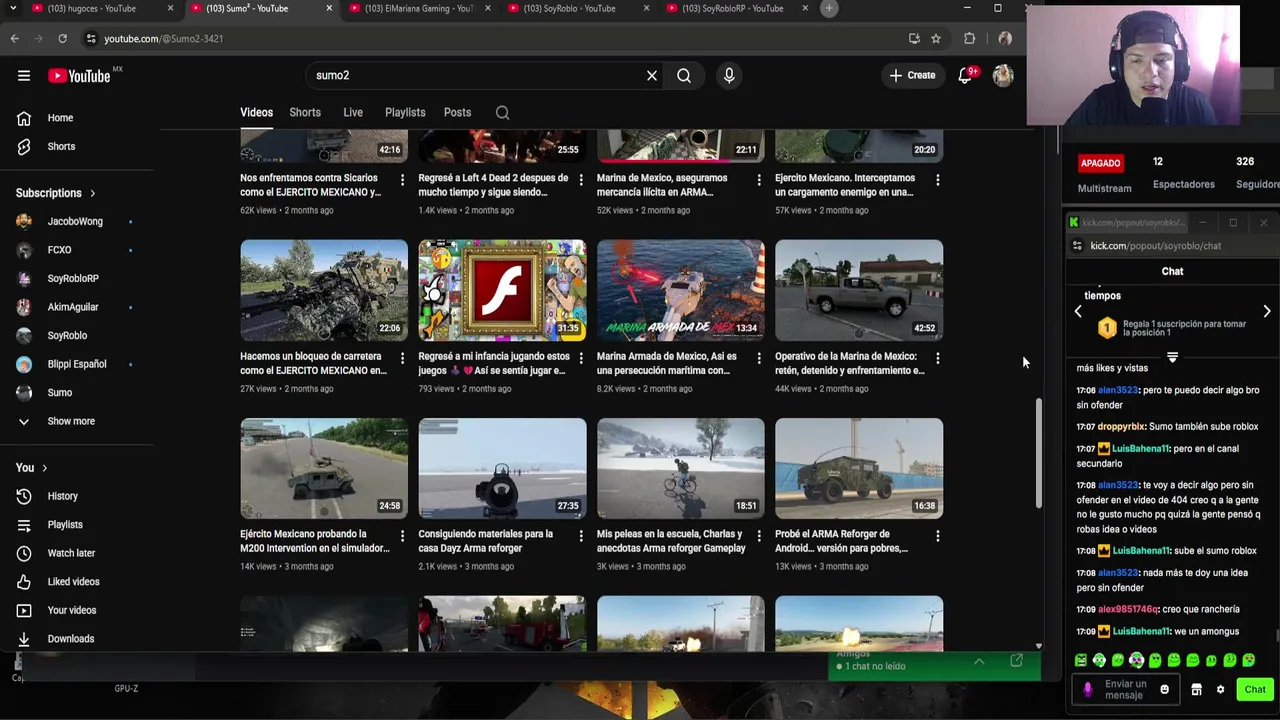Open 'Consiguiendo materiales para la casa' video title
Screen dimensions: 1280x720
pos(486,541)
